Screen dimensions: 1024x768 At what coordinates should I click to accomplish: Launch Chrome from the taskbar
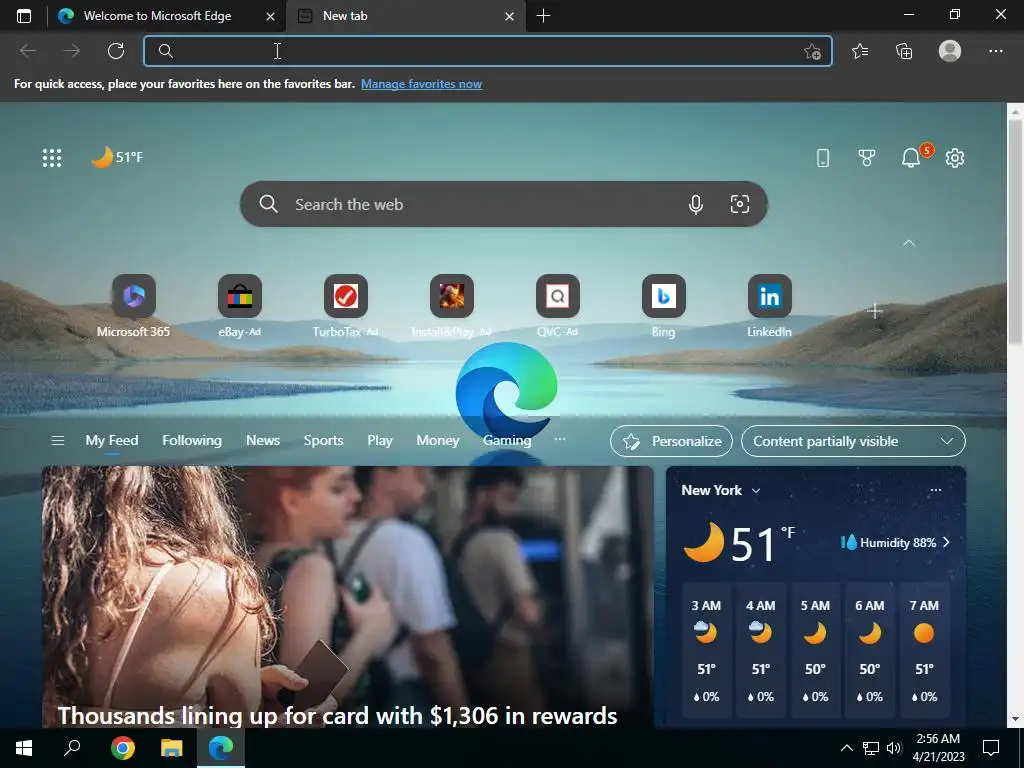(x=123, y=748)
